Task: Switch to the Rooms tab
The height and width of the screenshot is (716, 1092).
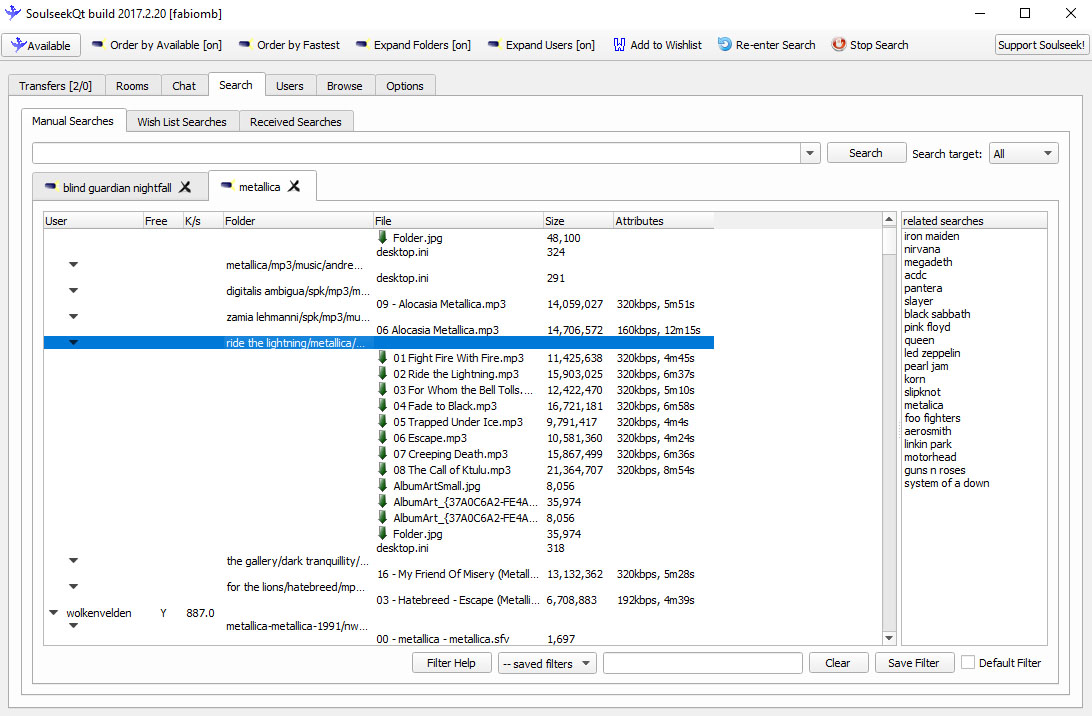Action: (132, 86)
